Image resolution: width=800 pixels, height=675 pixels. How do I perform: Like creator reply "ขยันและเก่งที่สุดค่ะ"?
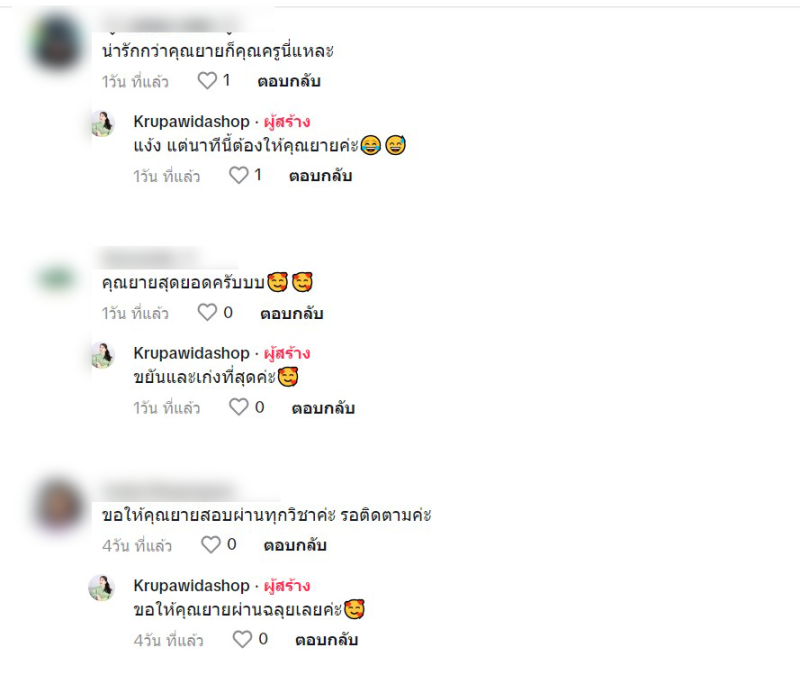pyautogui.click(x=239, y=407)
